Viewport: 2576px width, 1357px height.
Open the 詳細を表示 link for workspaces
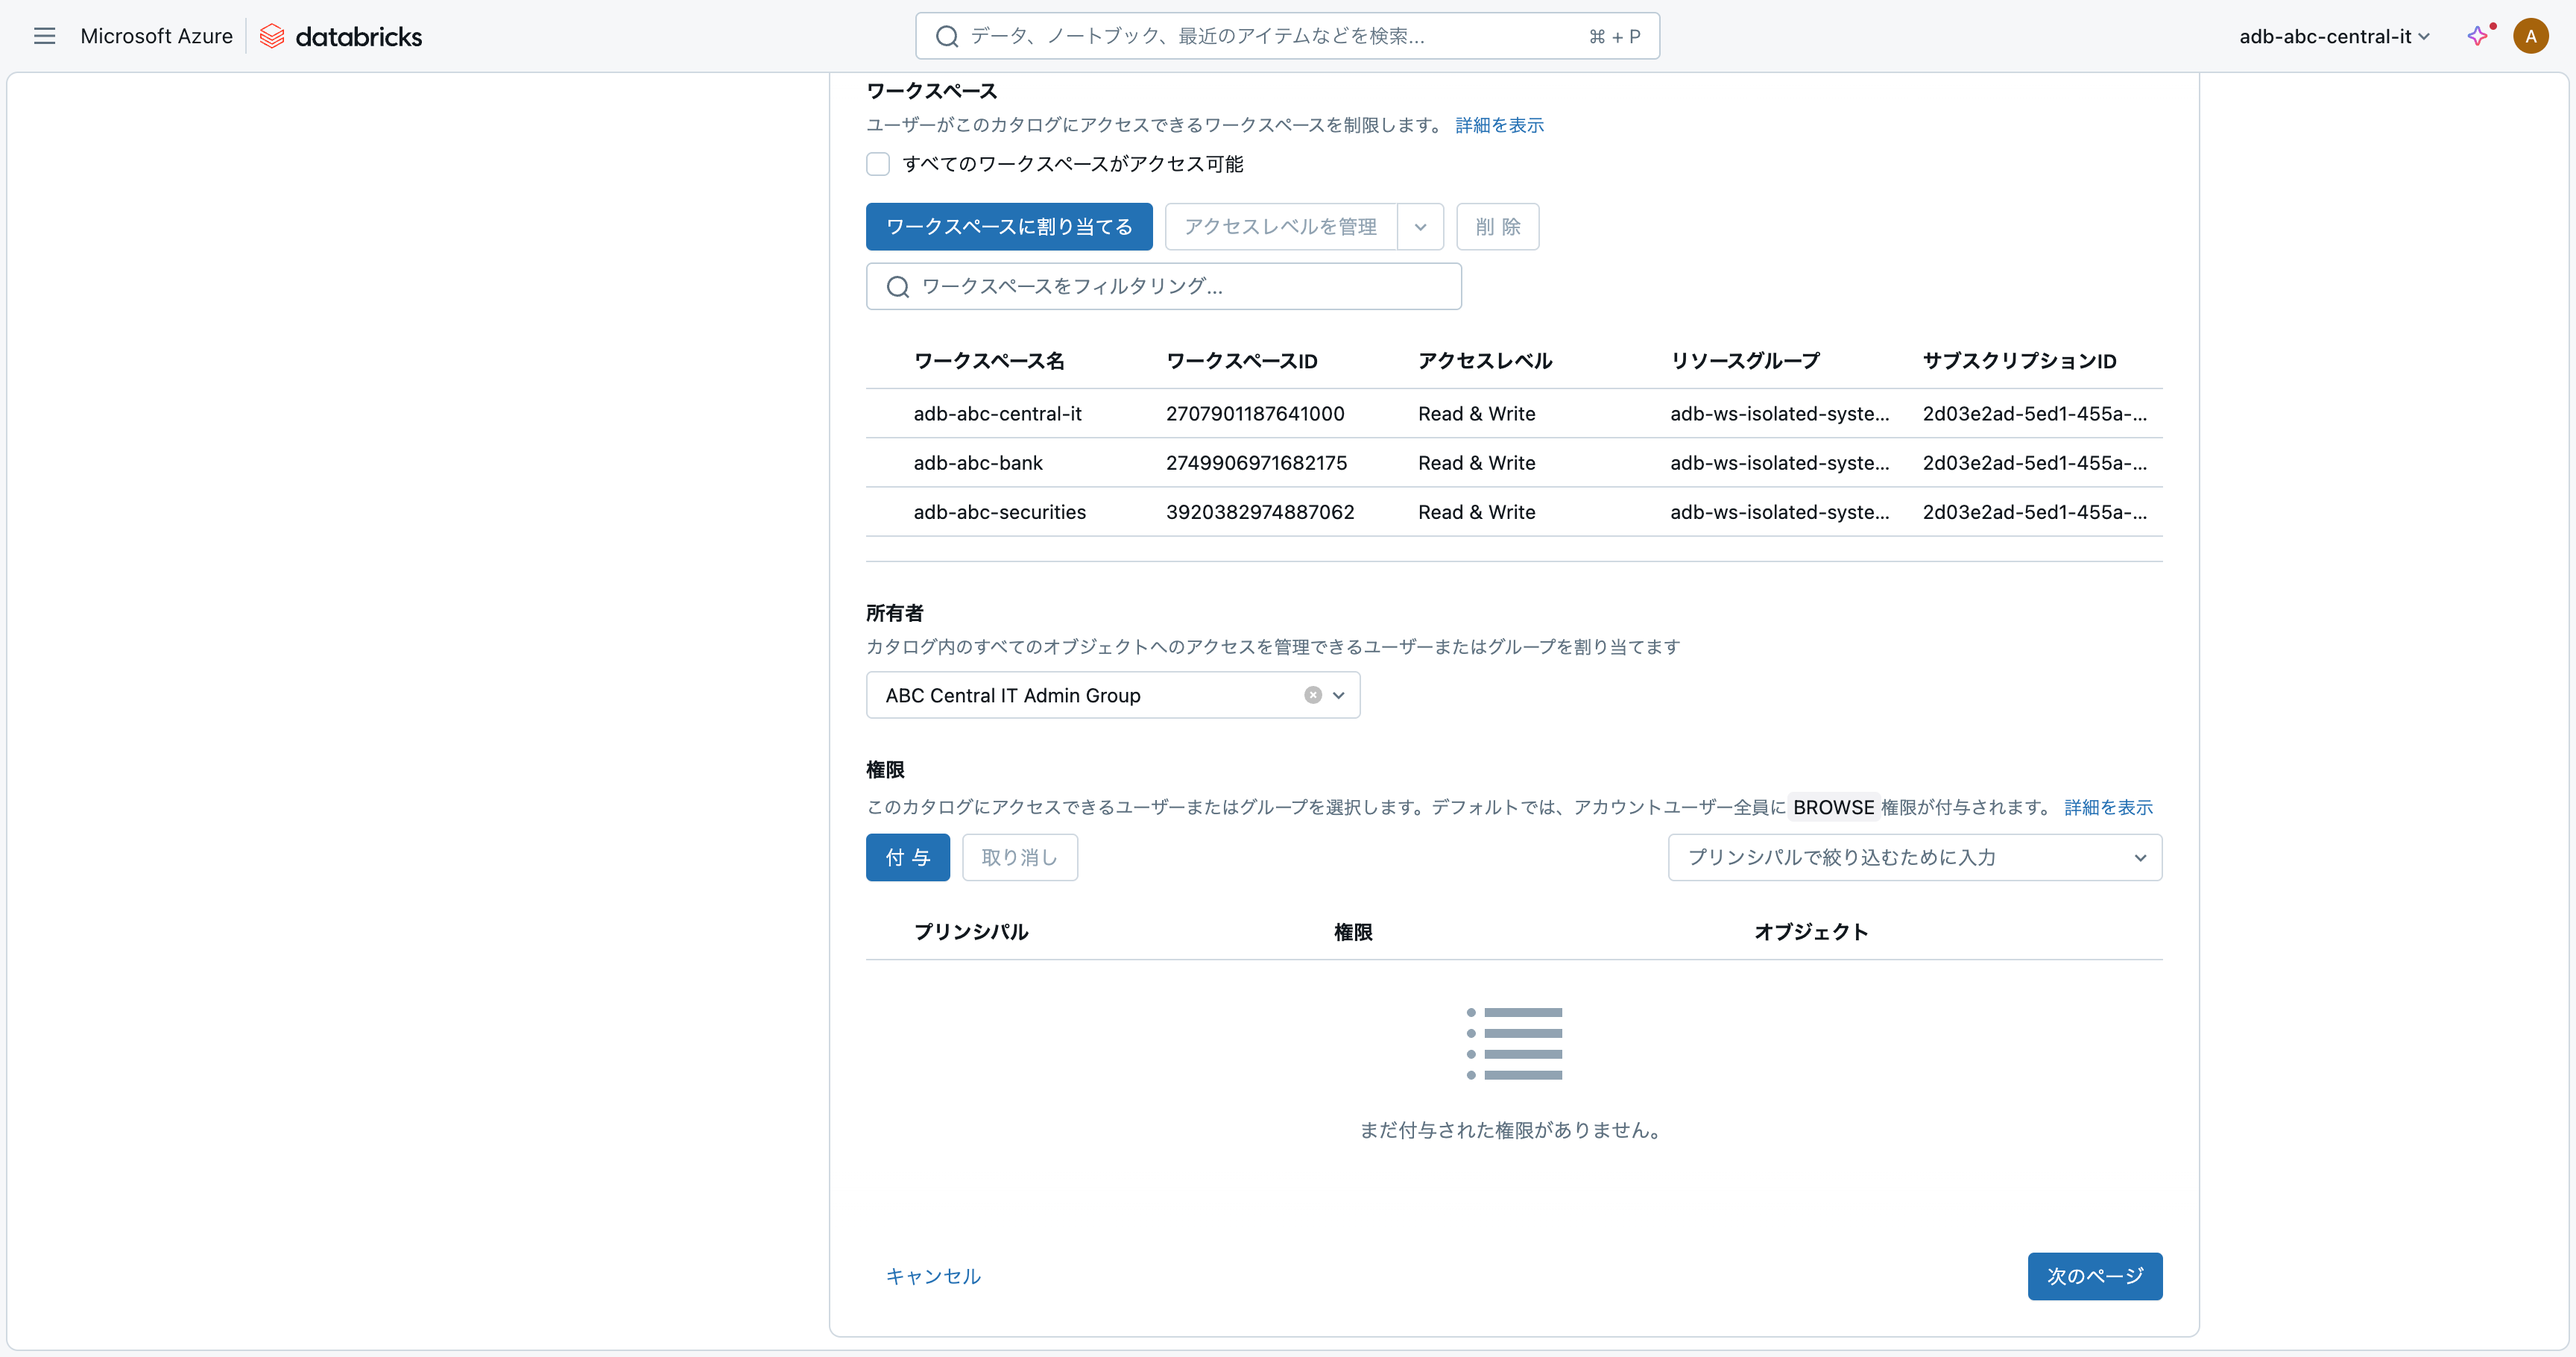1498,125
